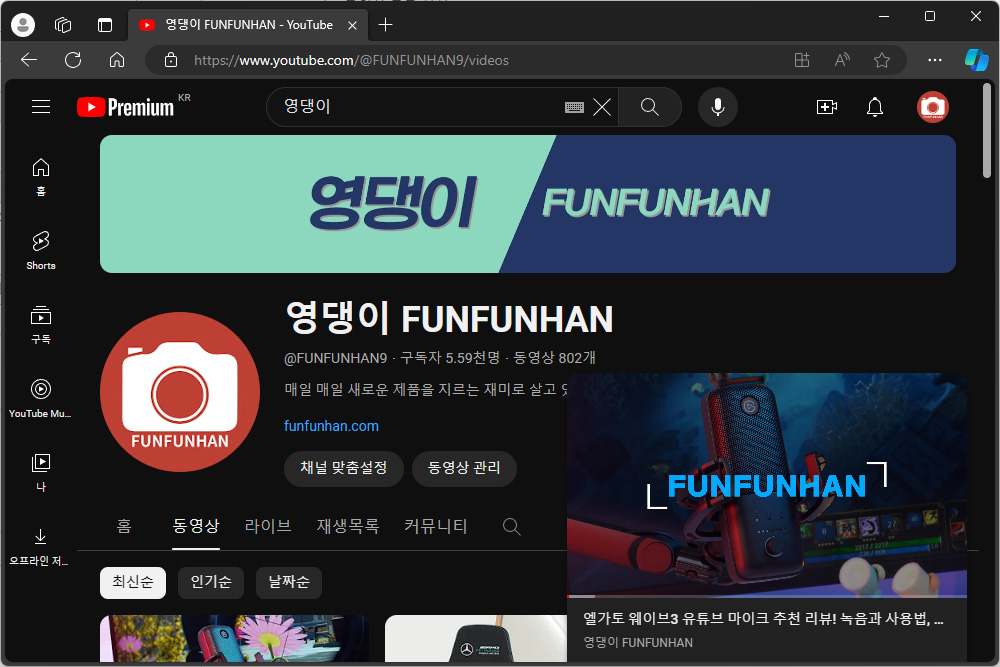Click the magnifier search button
1000x667 pixels.
649,107
